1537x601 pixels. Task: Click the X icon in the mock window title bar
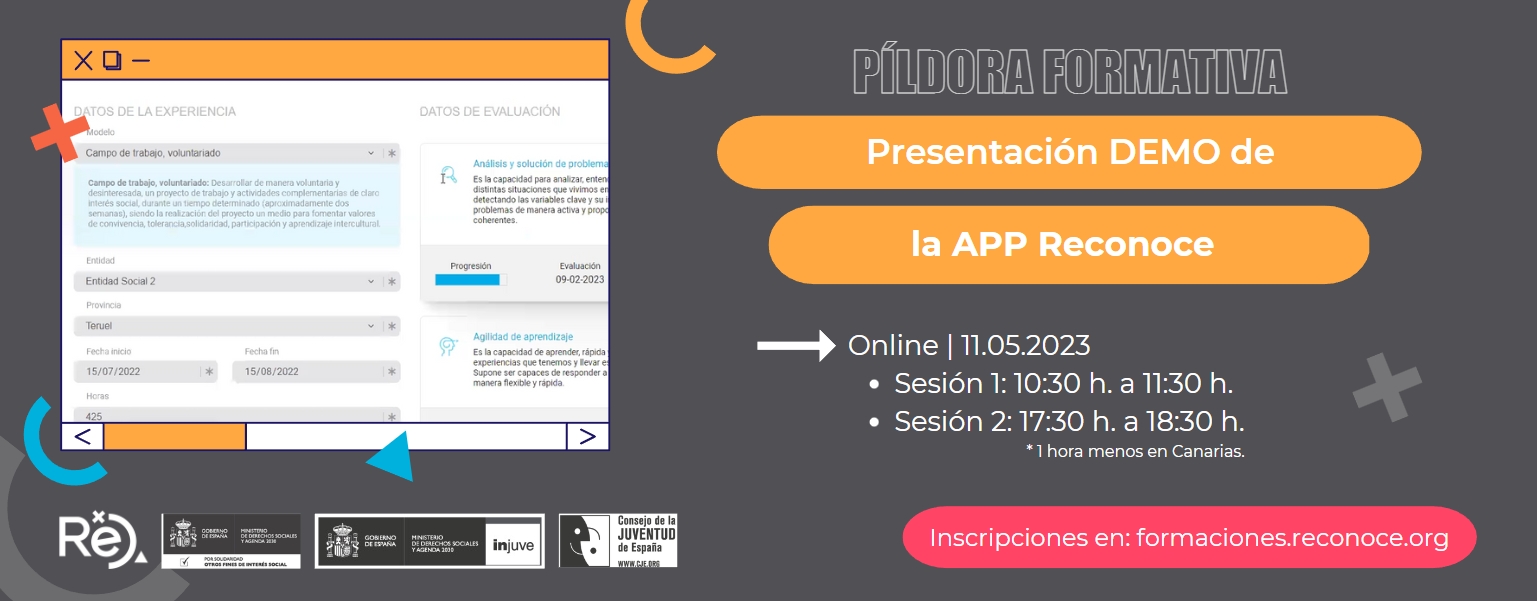click(x=83, y=61)
